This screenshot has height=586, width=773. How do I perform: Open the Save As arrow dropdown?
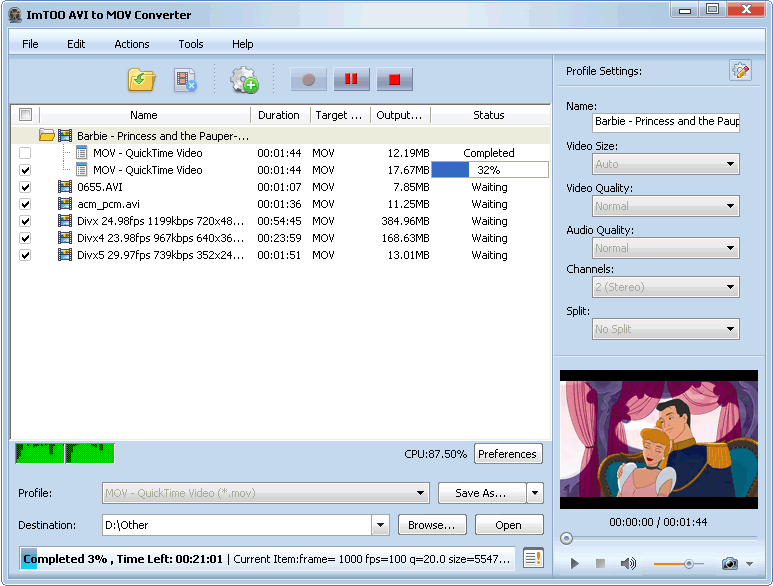[x=535, y=493]
